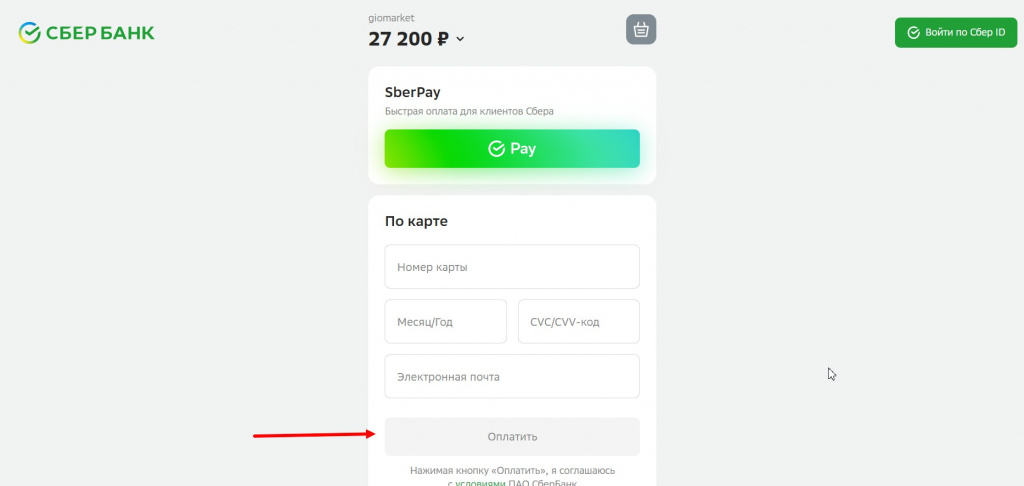Click the СБЕР БАНК wordmark
1024x486 pixels.
(x=99, y=33)
